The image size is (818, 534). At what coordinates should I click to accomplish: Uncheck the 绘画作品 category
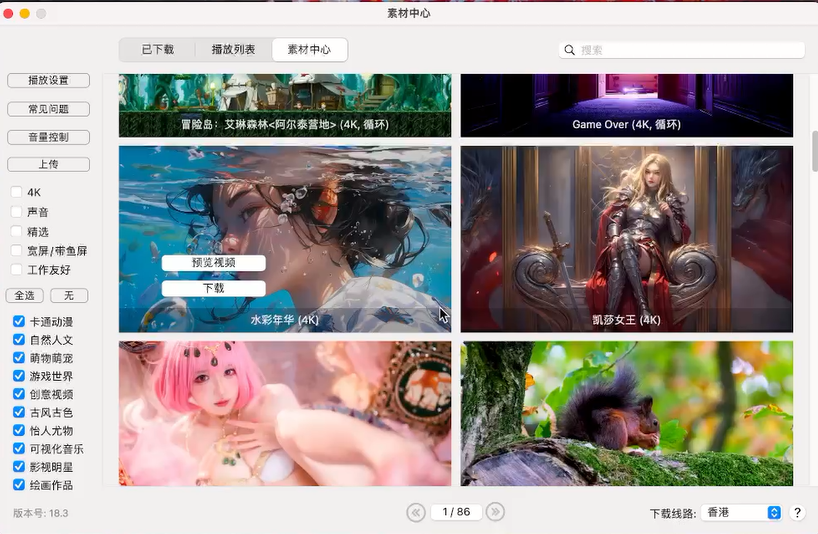pyautogui.click(x=19, y=484)
